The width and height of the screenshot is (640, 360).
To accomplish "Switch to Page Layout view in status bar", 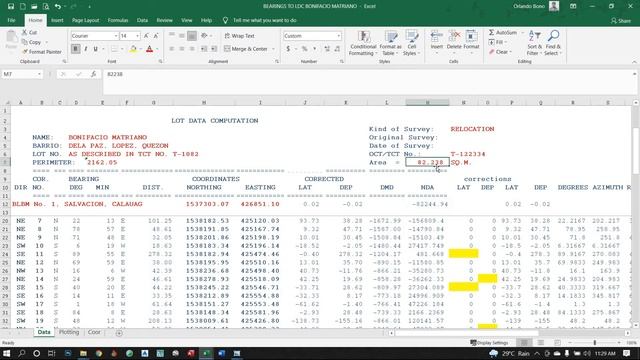I will [541, 342].
